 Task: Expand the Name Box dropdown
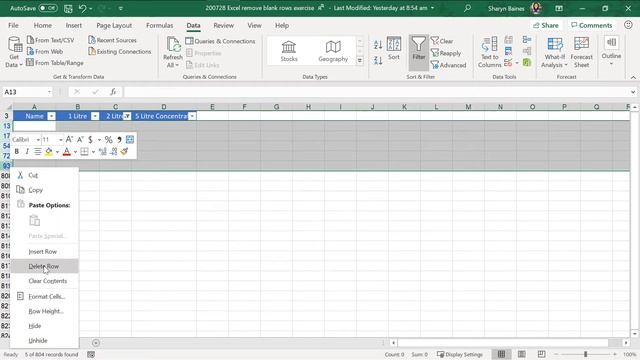(x=49, y=92)
